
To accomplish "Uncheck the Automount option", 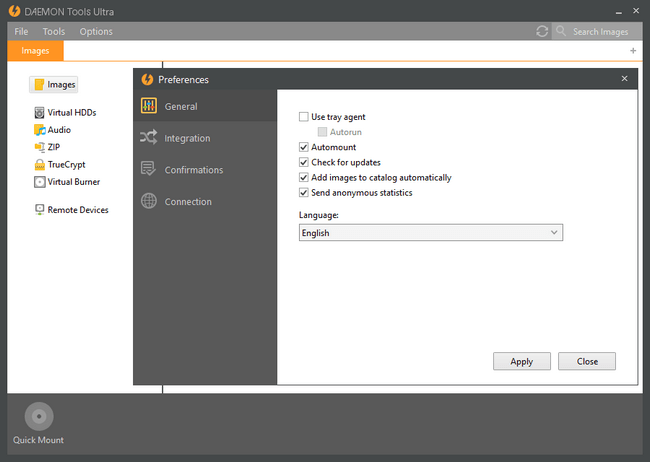I will 303,147.
